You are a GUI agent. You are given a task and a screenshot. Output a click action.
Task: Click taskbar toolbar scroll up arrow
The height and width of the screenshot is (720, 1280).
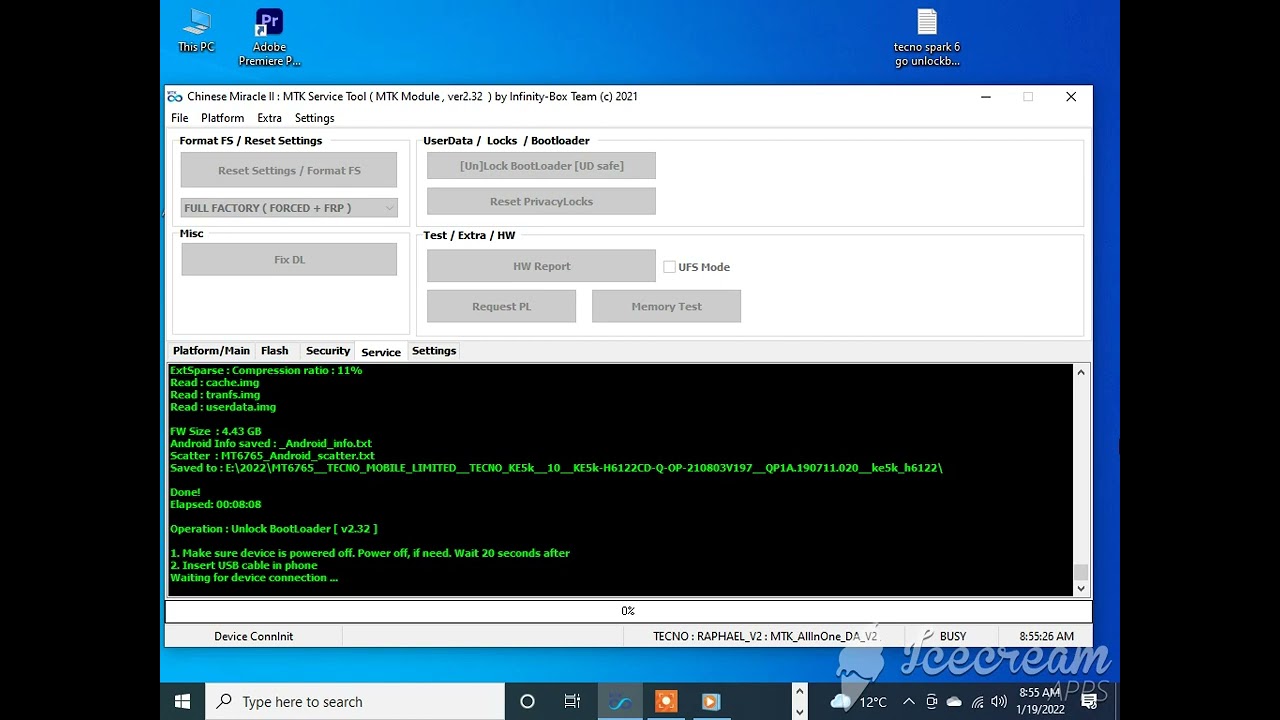(799, 691)
